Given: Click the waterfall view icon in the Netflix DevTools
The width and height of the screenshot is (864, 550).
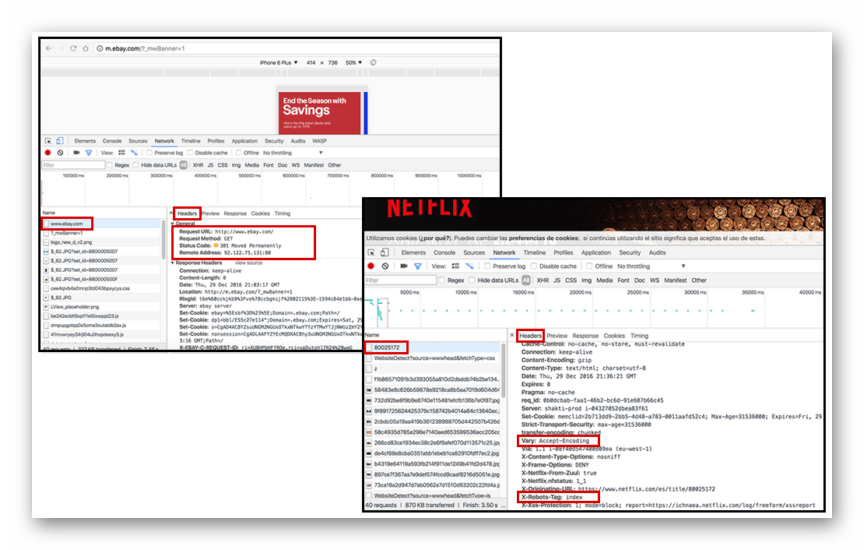Looking at the screenshot, I should (469, 266).
